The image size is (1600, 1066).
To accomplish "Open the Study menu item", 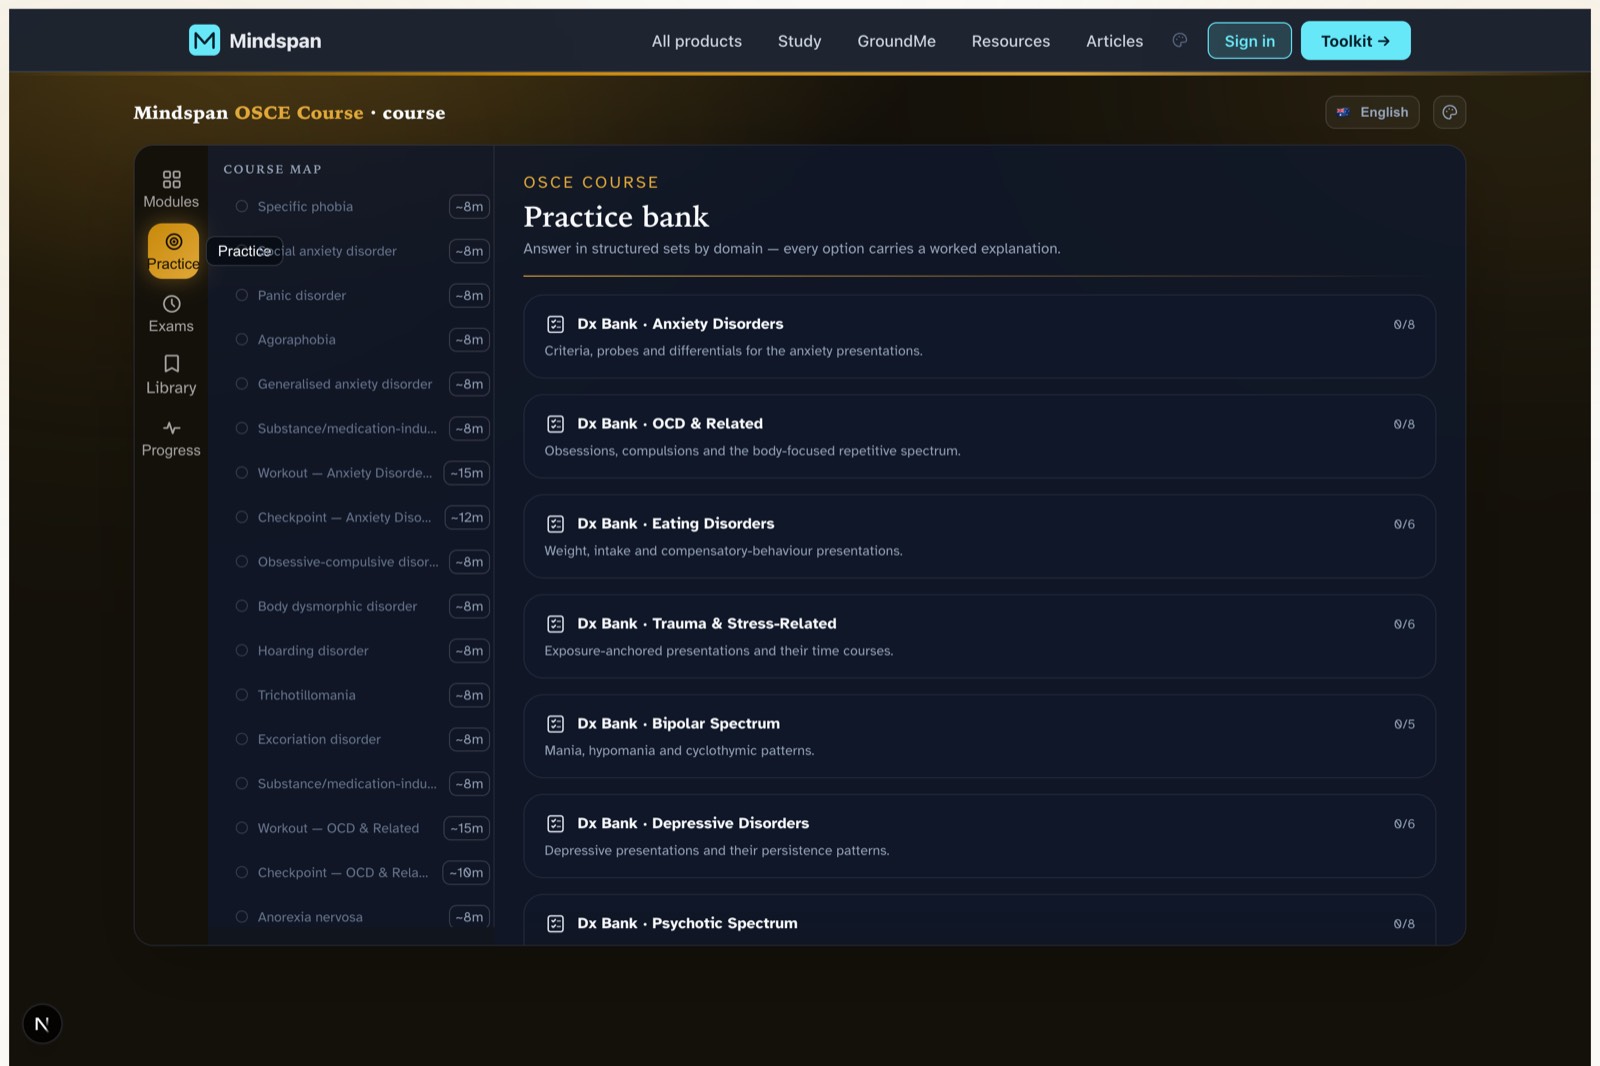I will (799, 41).
